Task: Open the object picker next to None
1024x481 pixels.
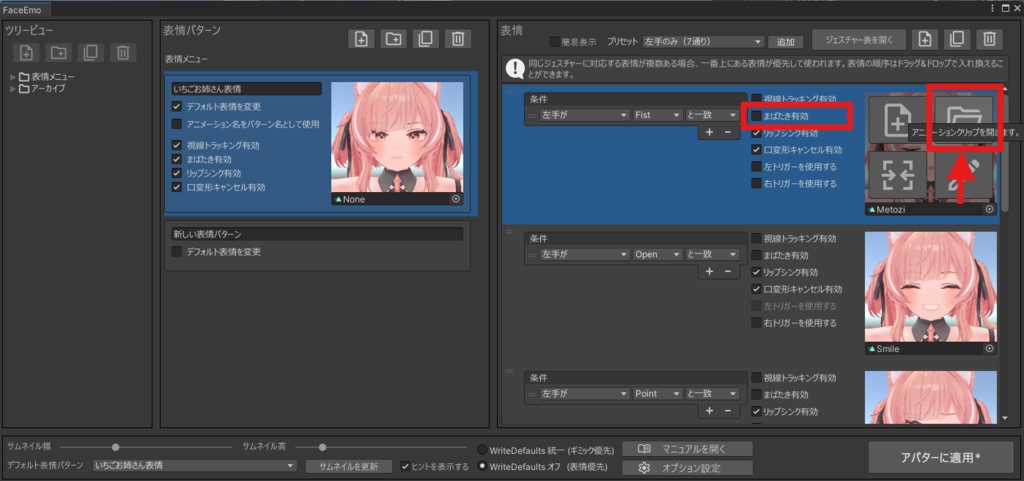Action: point(456,200)
